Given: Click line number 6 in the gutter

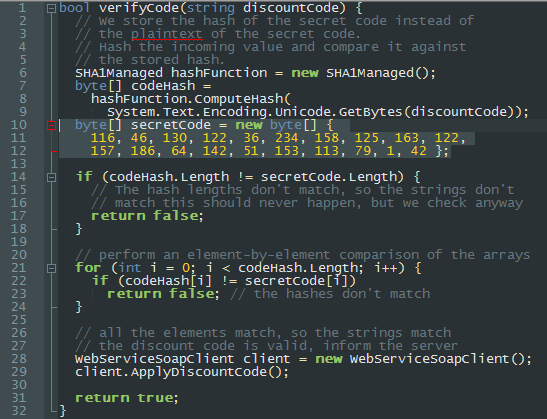Looking at the screenshot, I should coord(23,73).
